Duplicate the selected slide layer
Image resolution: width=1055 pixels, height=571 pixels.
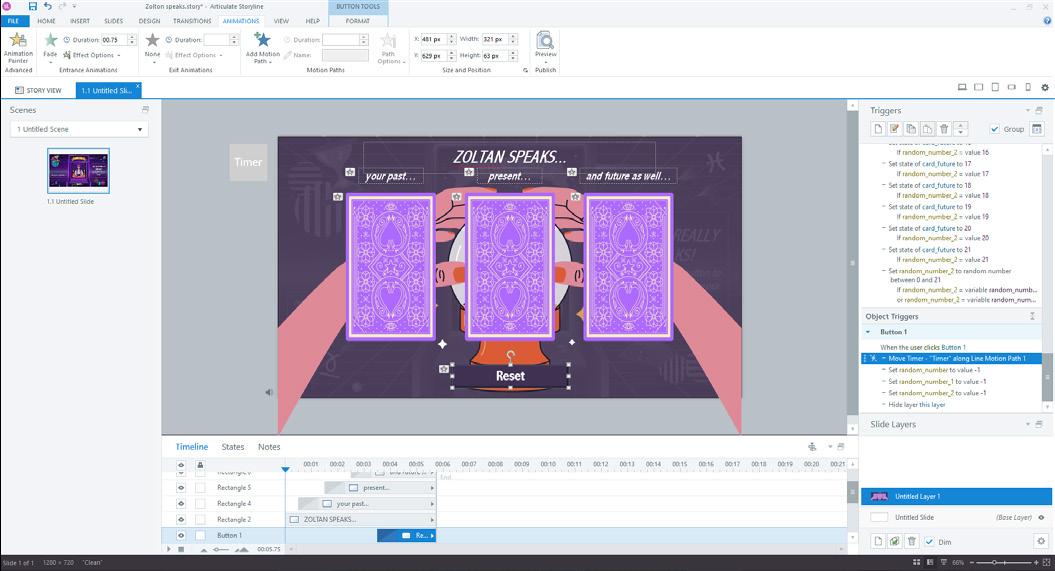pyautogui.click(x=894, y=541)
